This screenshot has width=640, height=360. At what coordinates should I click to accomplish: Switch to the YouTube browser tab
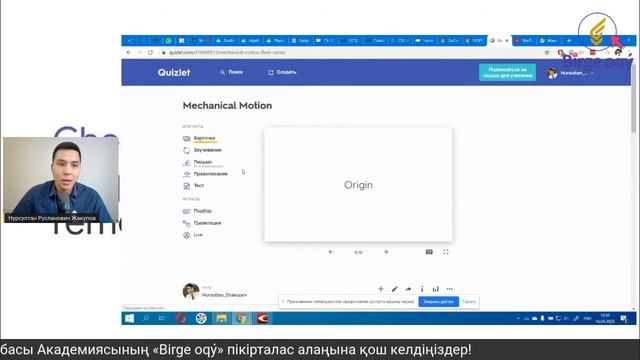pyautogui.click(x=524, y=41)
